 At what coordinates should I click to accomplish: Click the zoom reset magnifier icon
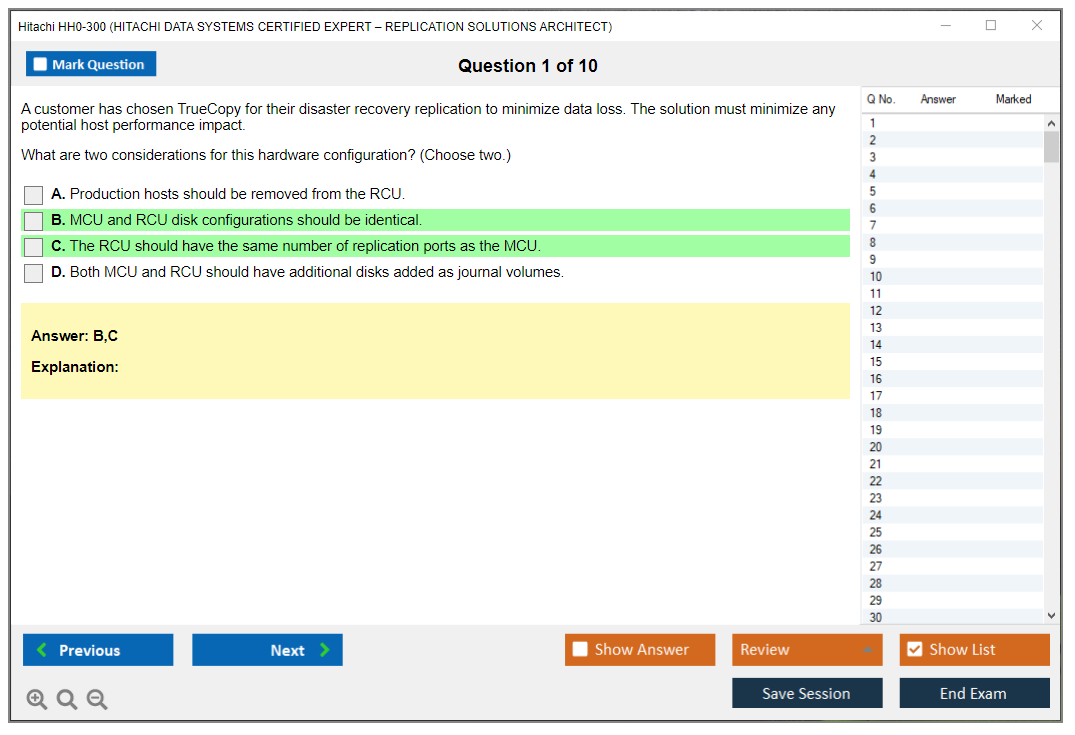pyautogui.click(x=67, y=700)
